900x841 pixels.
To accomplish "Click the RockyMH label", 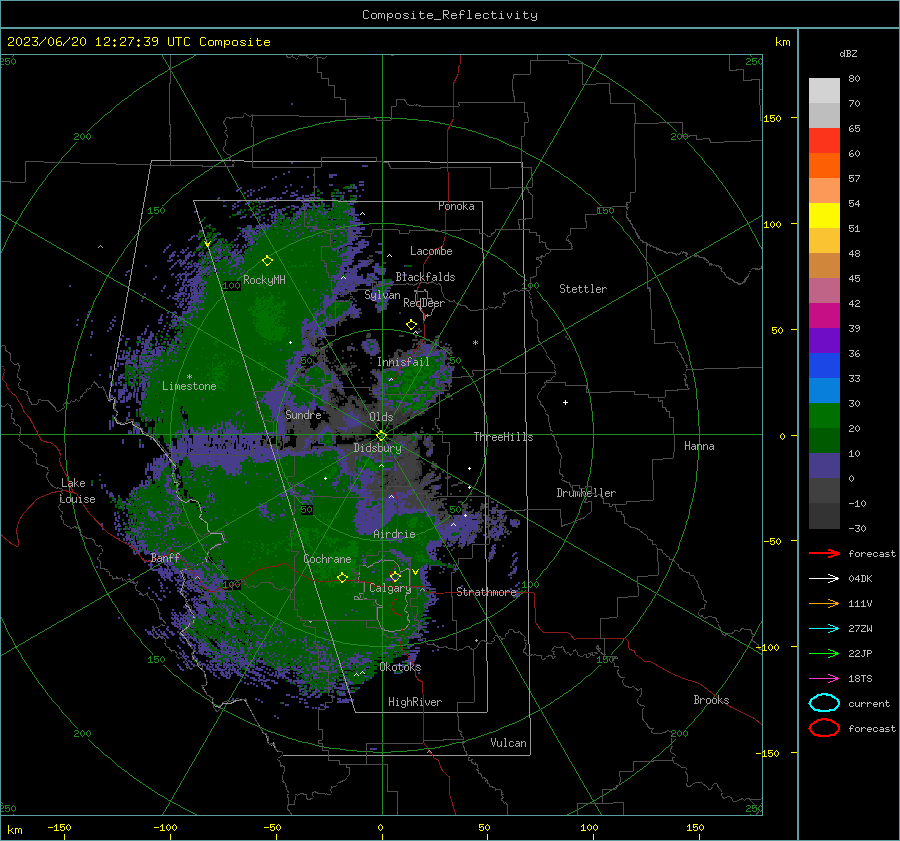I will click(x=264, y=280).
